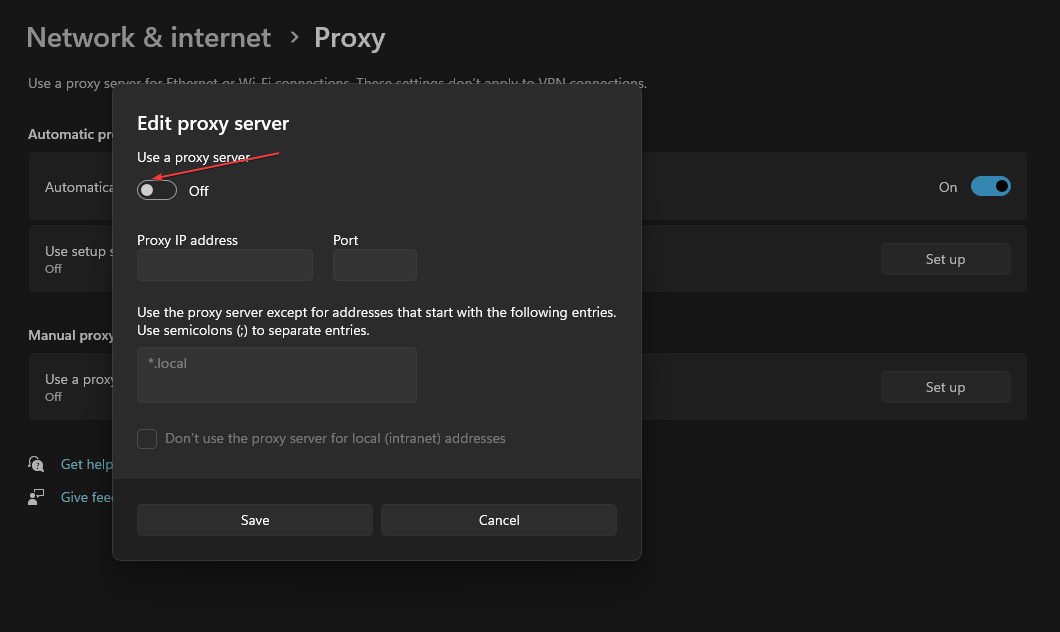Viewport: 1060px width, 632px height.
Task: Turn on the Use a proxy server toggle
Action: (157, 190)
